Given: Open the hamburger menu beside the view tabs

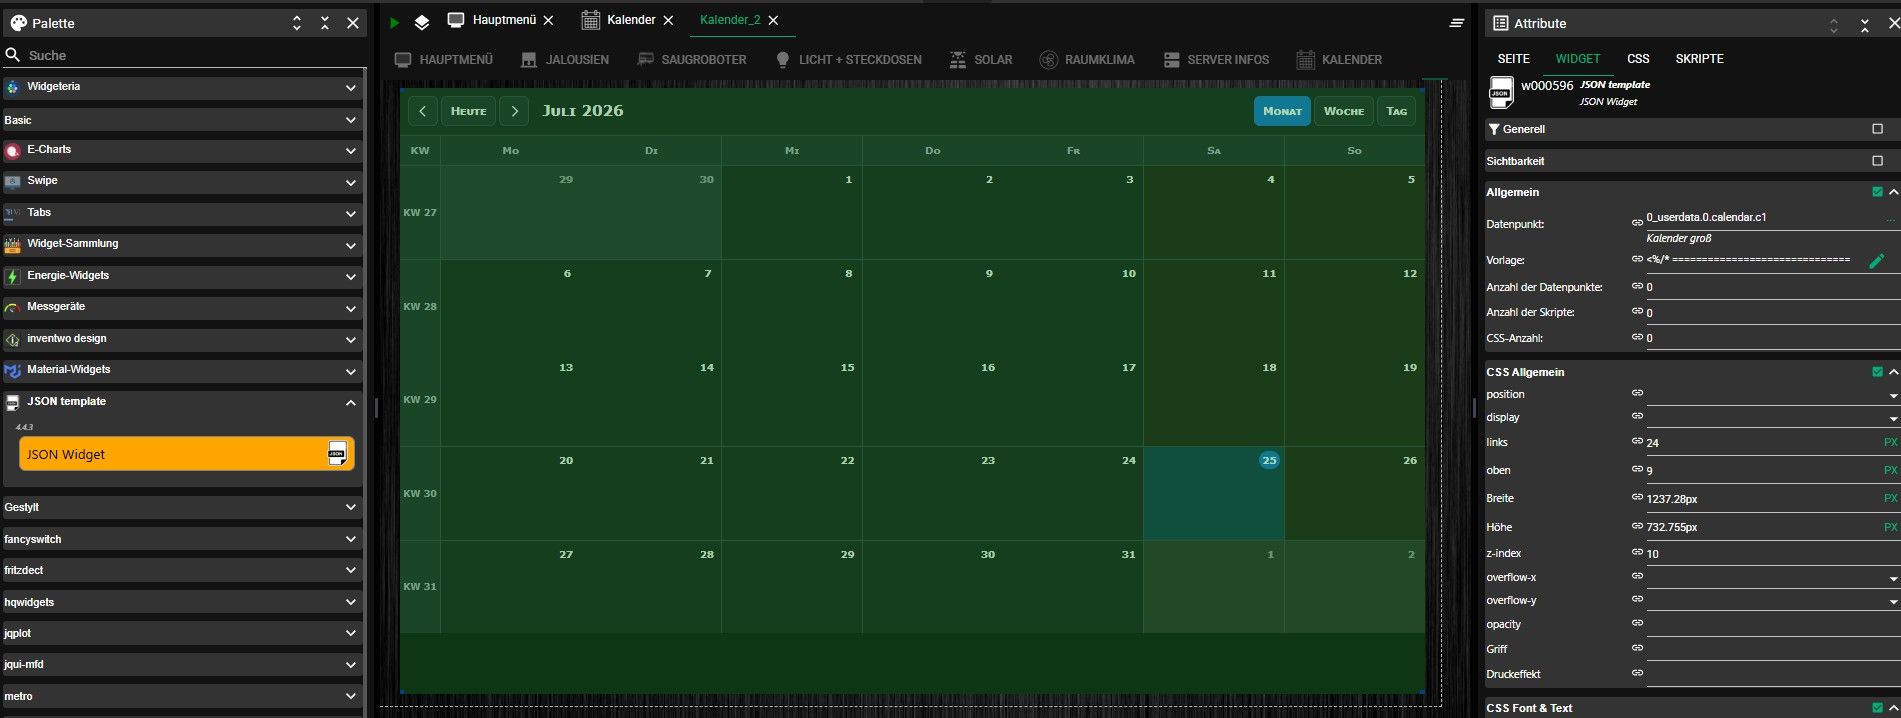Looking at the screenshot, I should point(1457,22).
